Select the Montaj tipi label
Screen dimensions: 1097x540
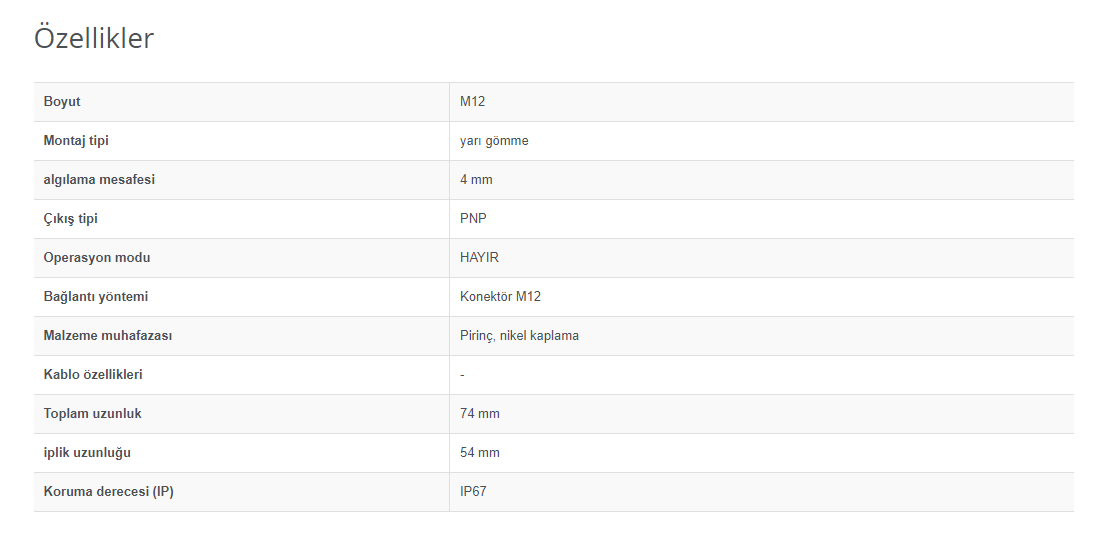point(76,141)
